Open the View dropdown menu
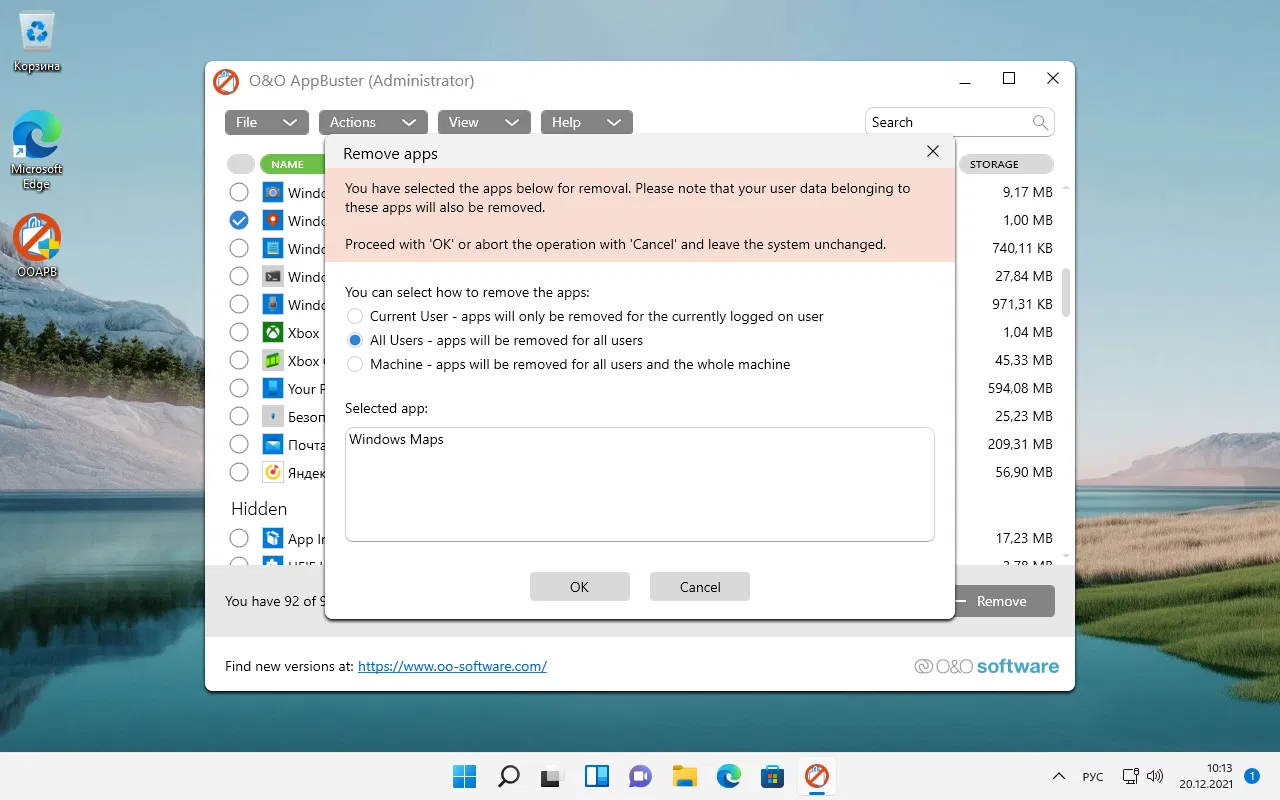This screenshot has width=1280, height=800. point(484,122)
